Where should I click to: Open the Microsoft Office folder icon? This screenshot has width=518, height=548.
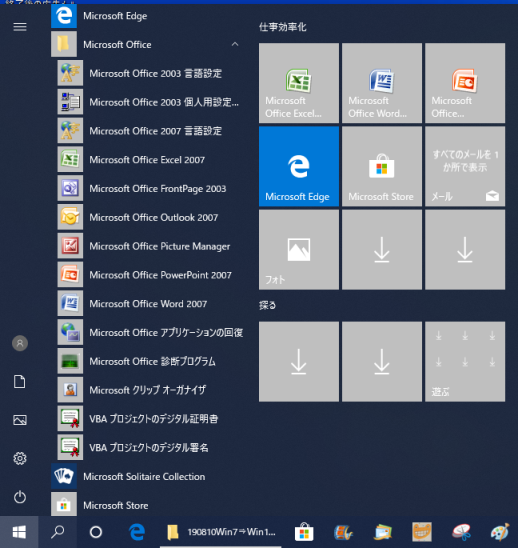[64, 44]
